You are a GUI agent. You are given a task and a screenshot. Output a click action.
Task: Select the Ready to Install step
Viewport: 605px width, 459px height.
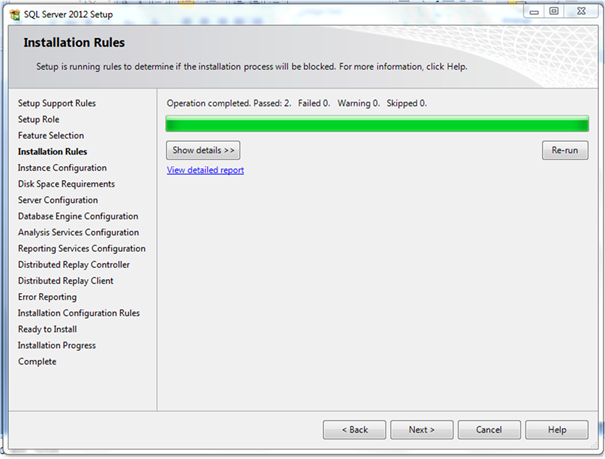[x=47, y=329]
